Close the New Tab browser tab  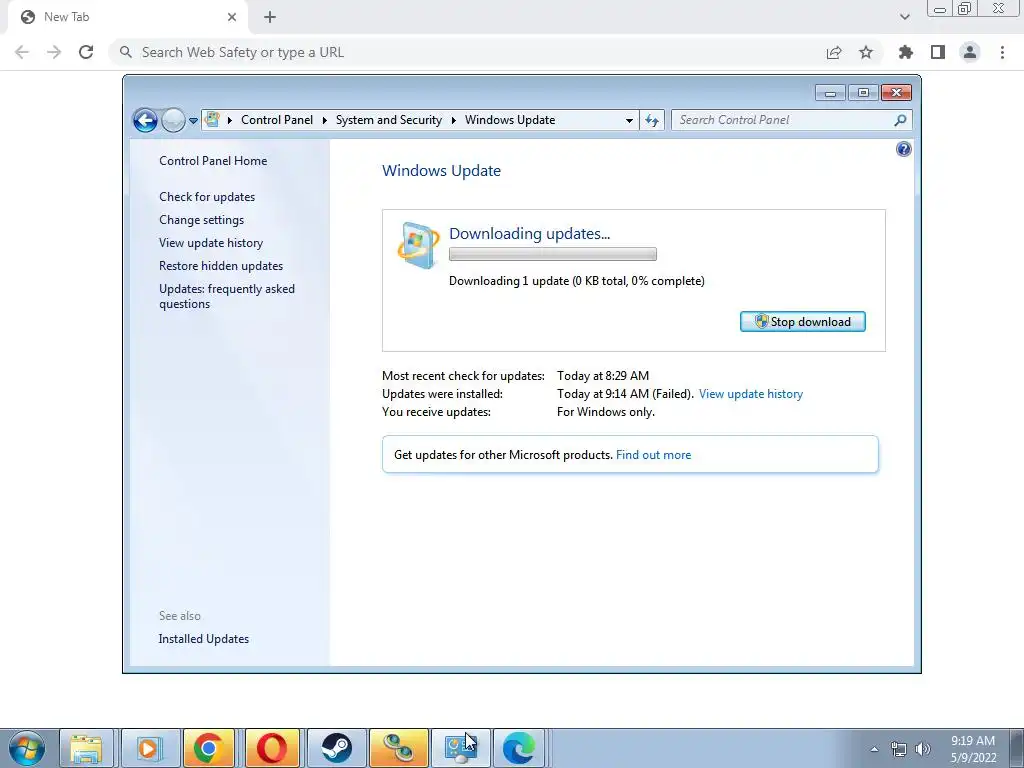[232, 17]
